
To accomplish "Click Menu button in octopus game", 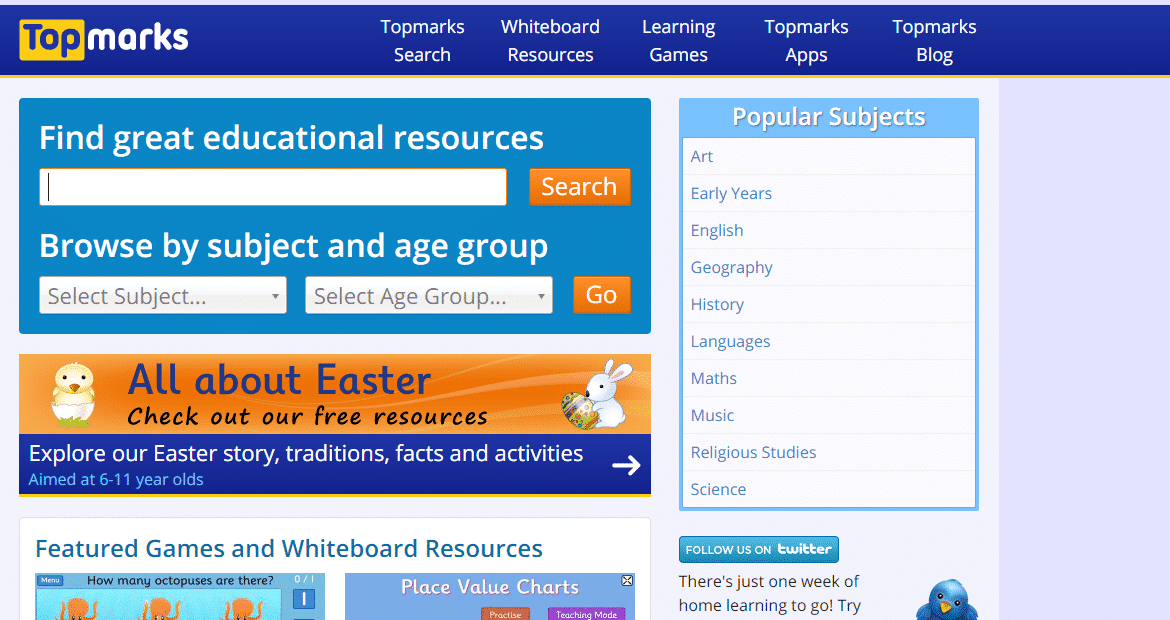I will [x=51, y=580].
